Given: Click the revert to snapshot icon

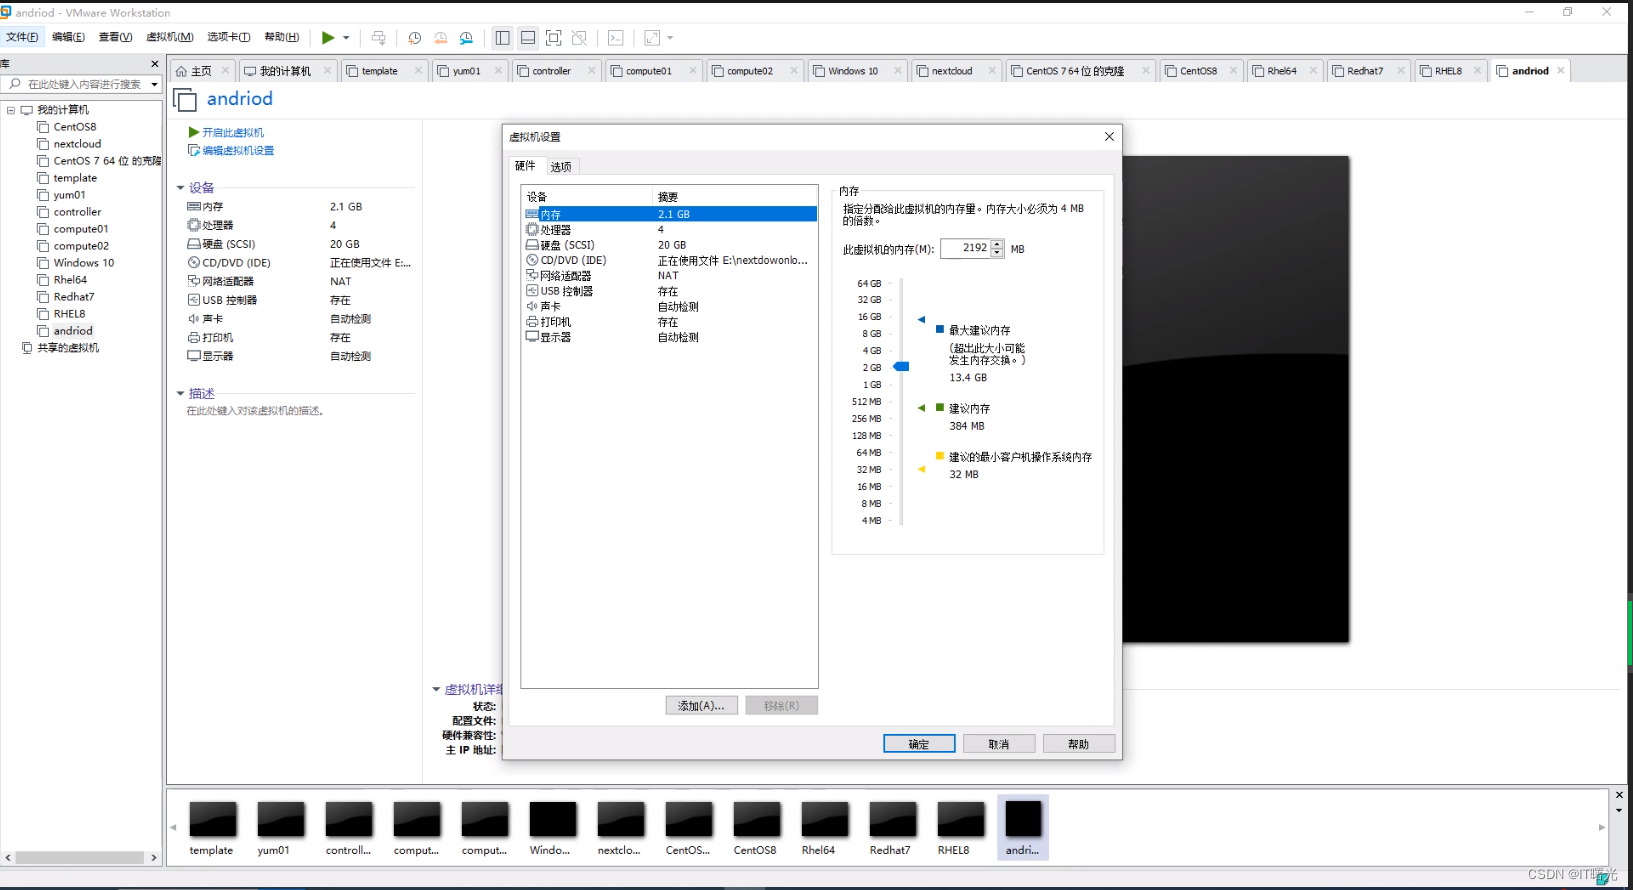Looking at the screenshot, I should tap(440, 38).
